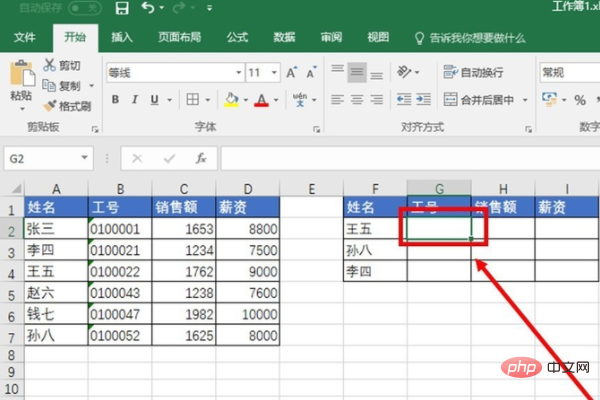Click the text orientation icon
The image size is (600, 400).
[404, 72]
